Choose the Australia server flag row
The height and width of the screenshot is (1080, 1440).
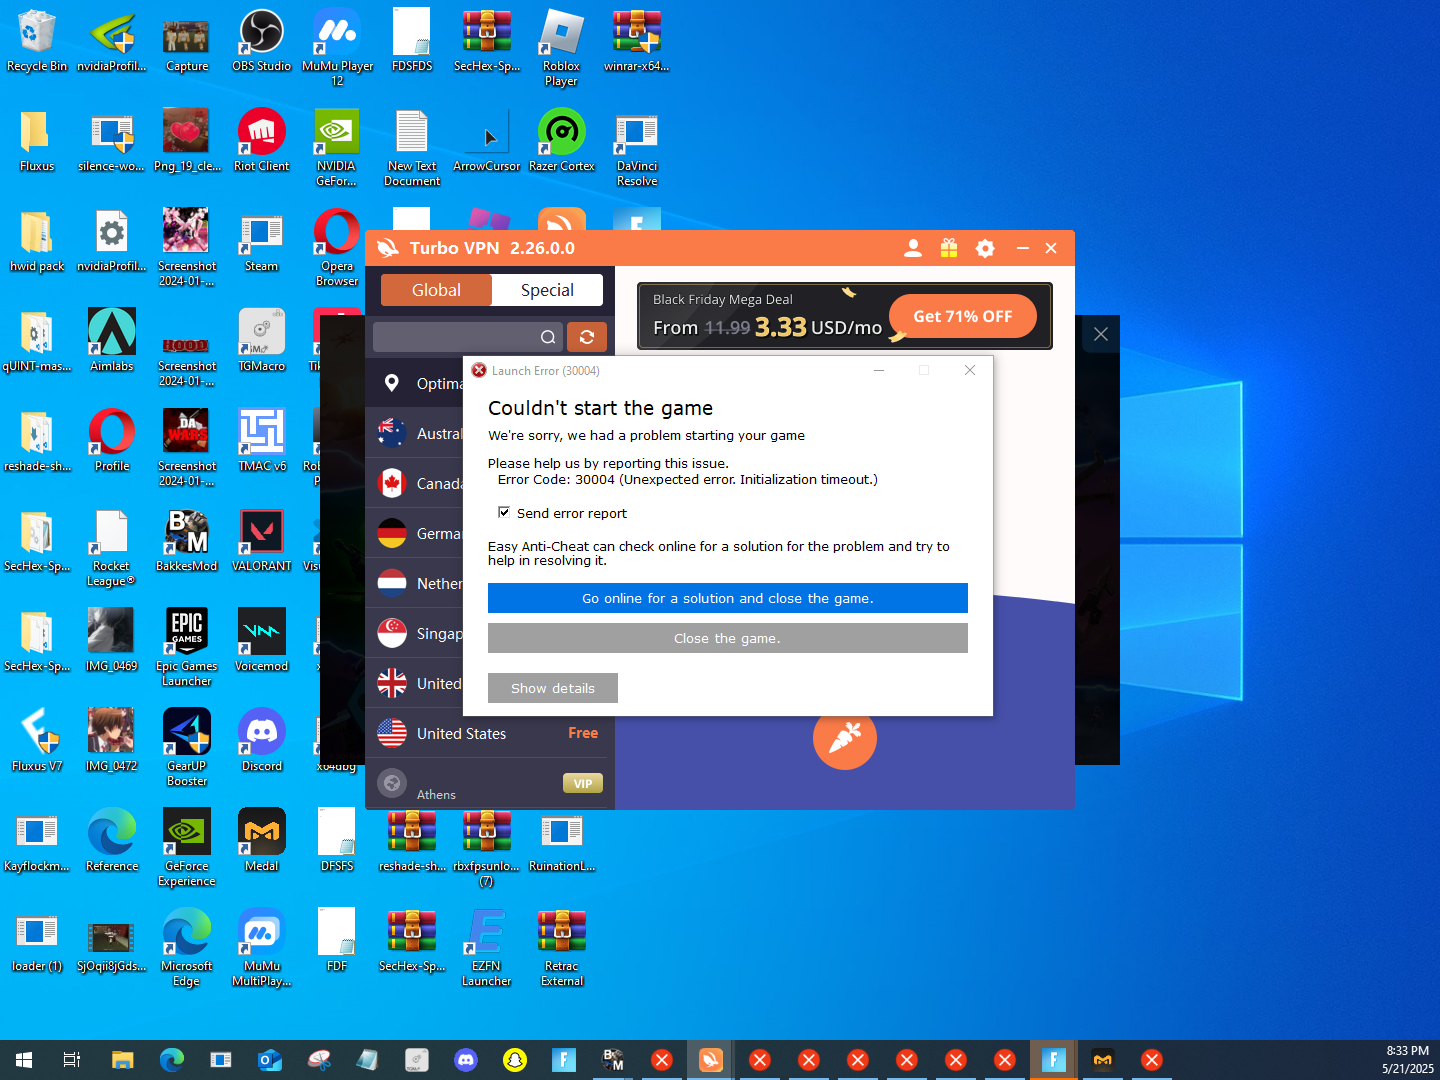(x=415, y=433)
